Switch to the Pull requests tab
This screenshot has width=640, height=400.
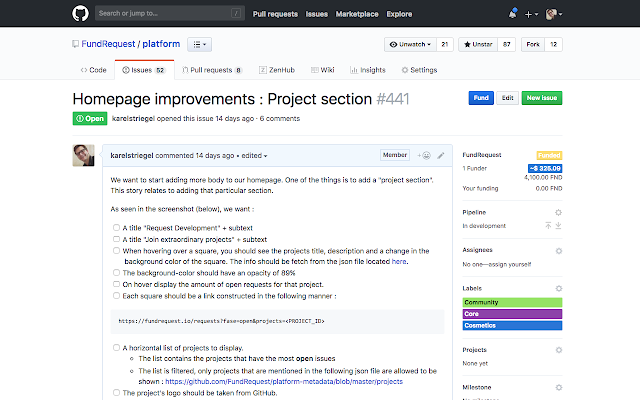(x=212, y=70)
